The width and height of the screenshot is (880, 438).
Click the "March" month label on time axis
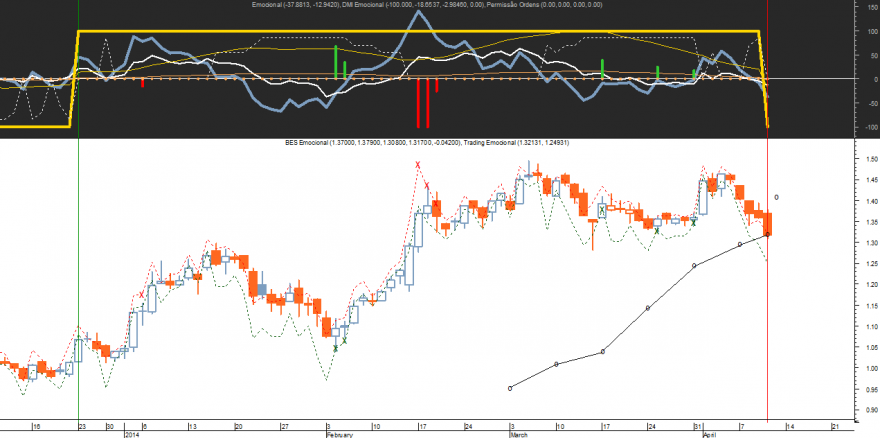click(519, 435)
